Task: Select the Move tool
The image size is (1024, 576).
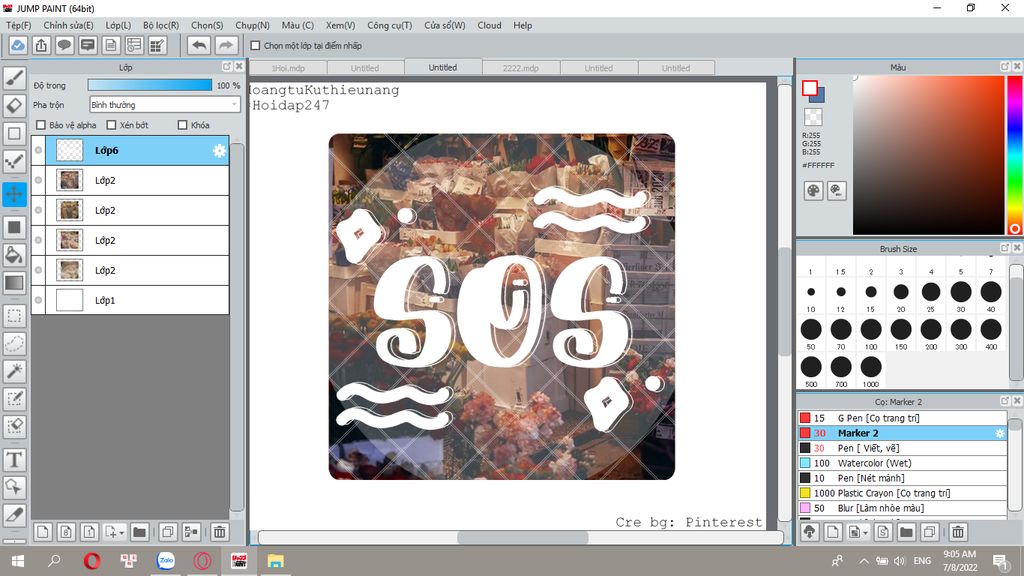Action: point(14,194)
